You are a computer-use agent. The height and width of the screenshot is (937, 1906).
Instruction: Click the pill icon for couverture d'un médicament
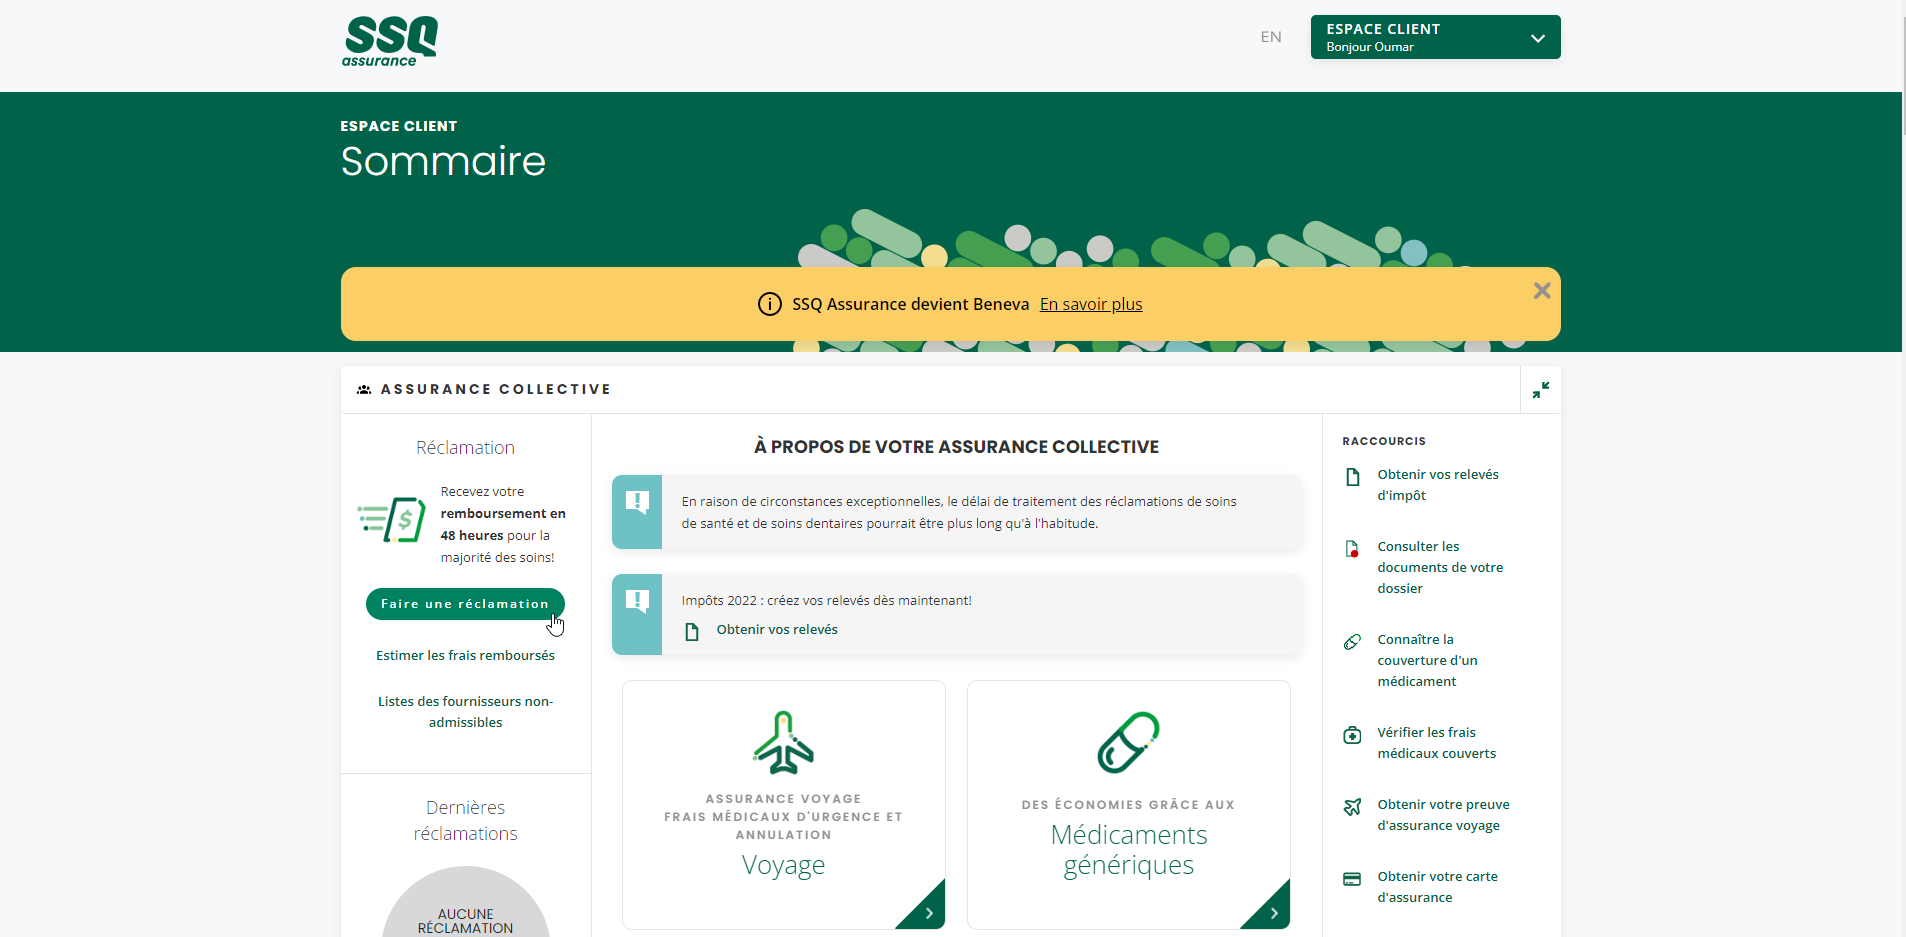point(1353,642)
